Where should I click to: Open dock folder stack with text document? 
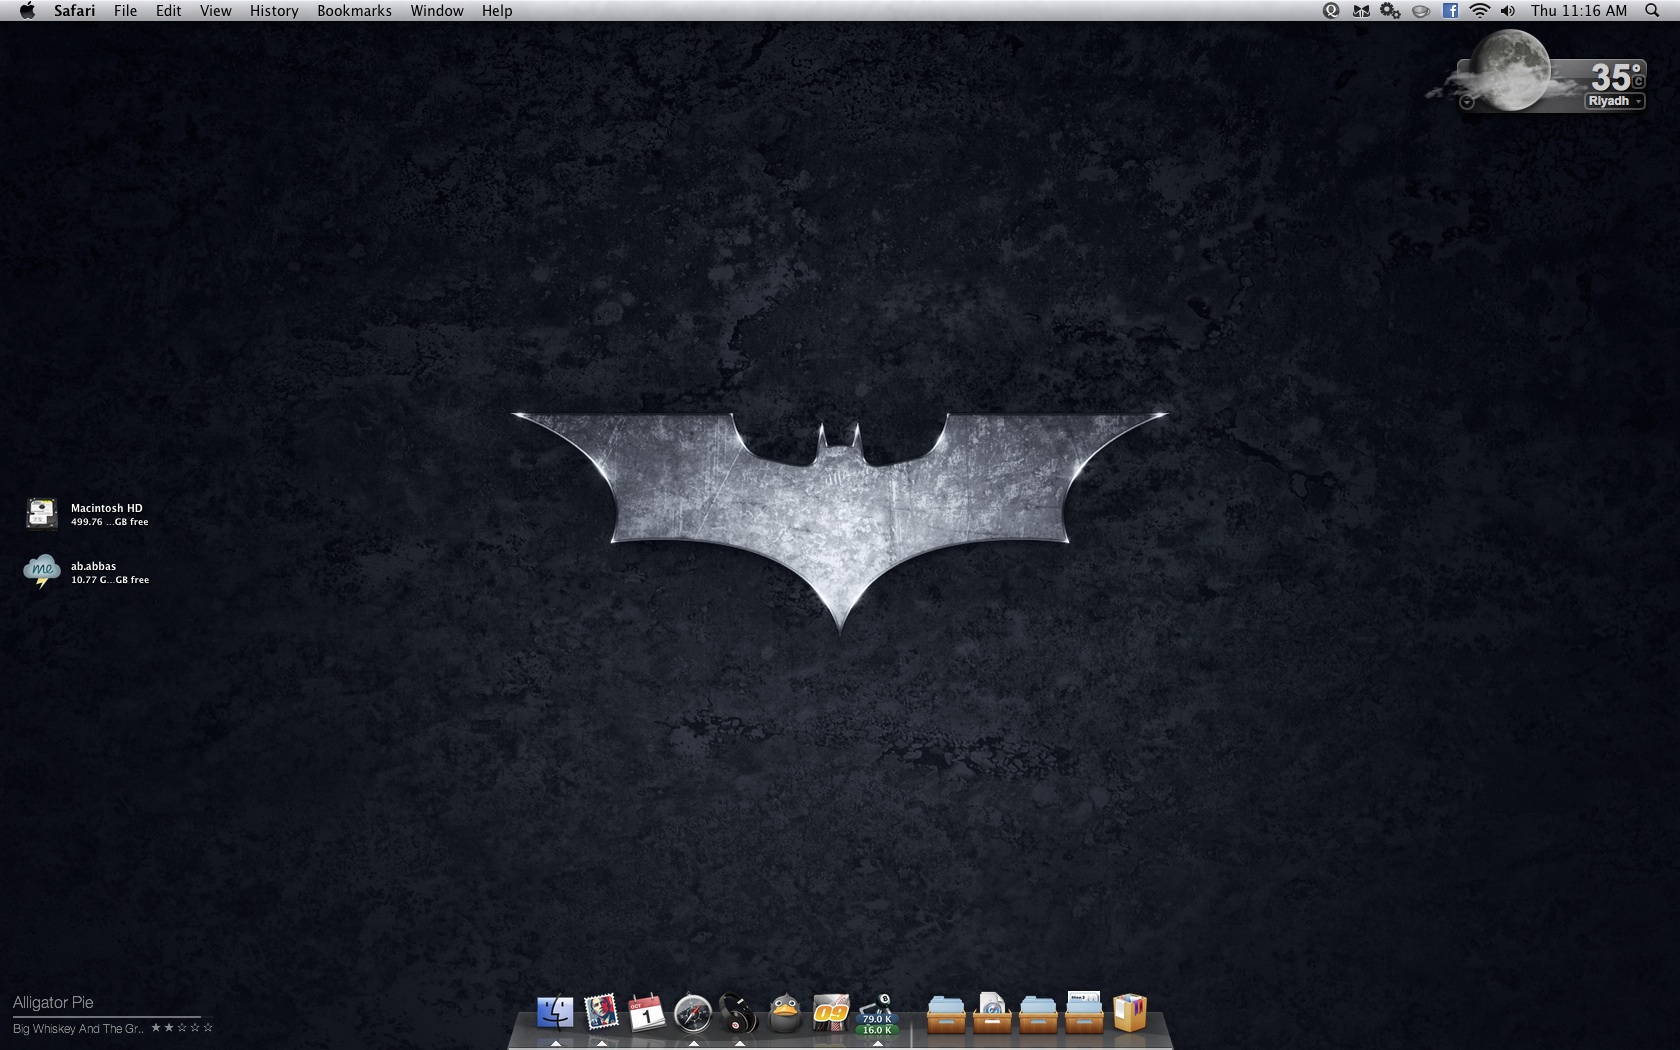1084,1013
